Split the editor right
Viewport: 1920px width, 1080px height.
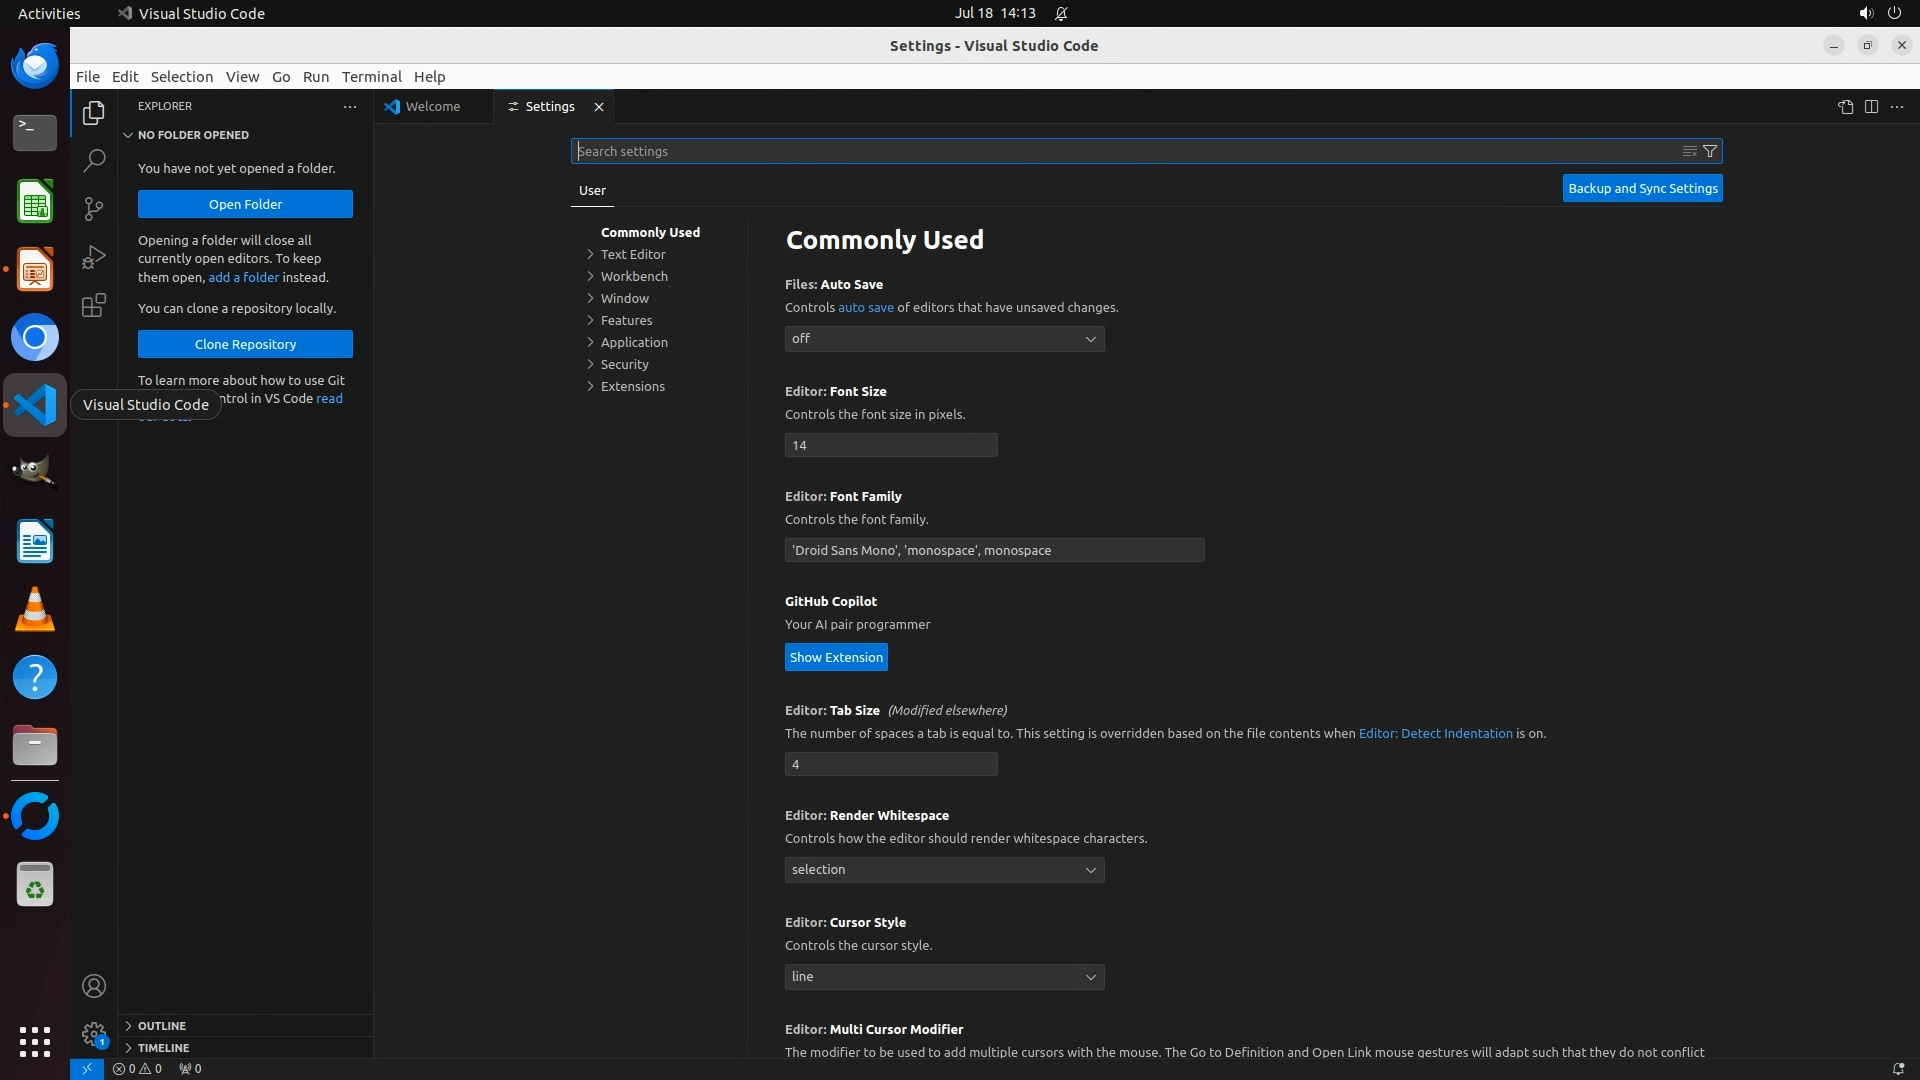tap(1871, 107)
